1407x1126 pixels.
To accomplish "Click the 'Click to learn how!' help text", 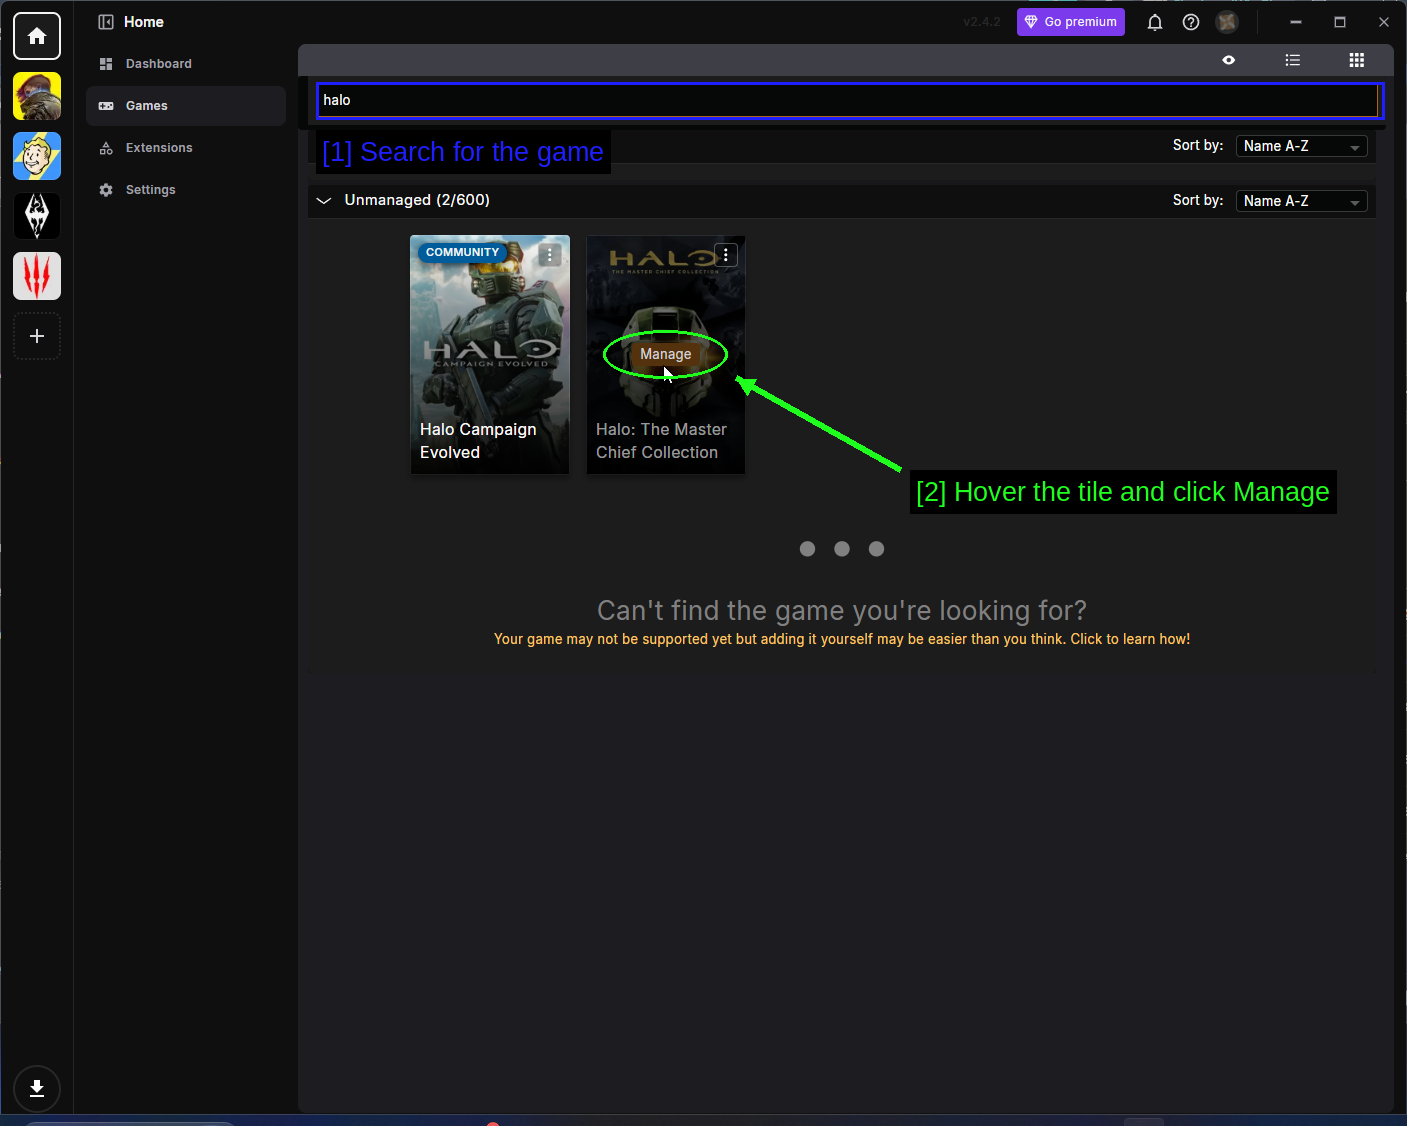I will click(1130, 639).
